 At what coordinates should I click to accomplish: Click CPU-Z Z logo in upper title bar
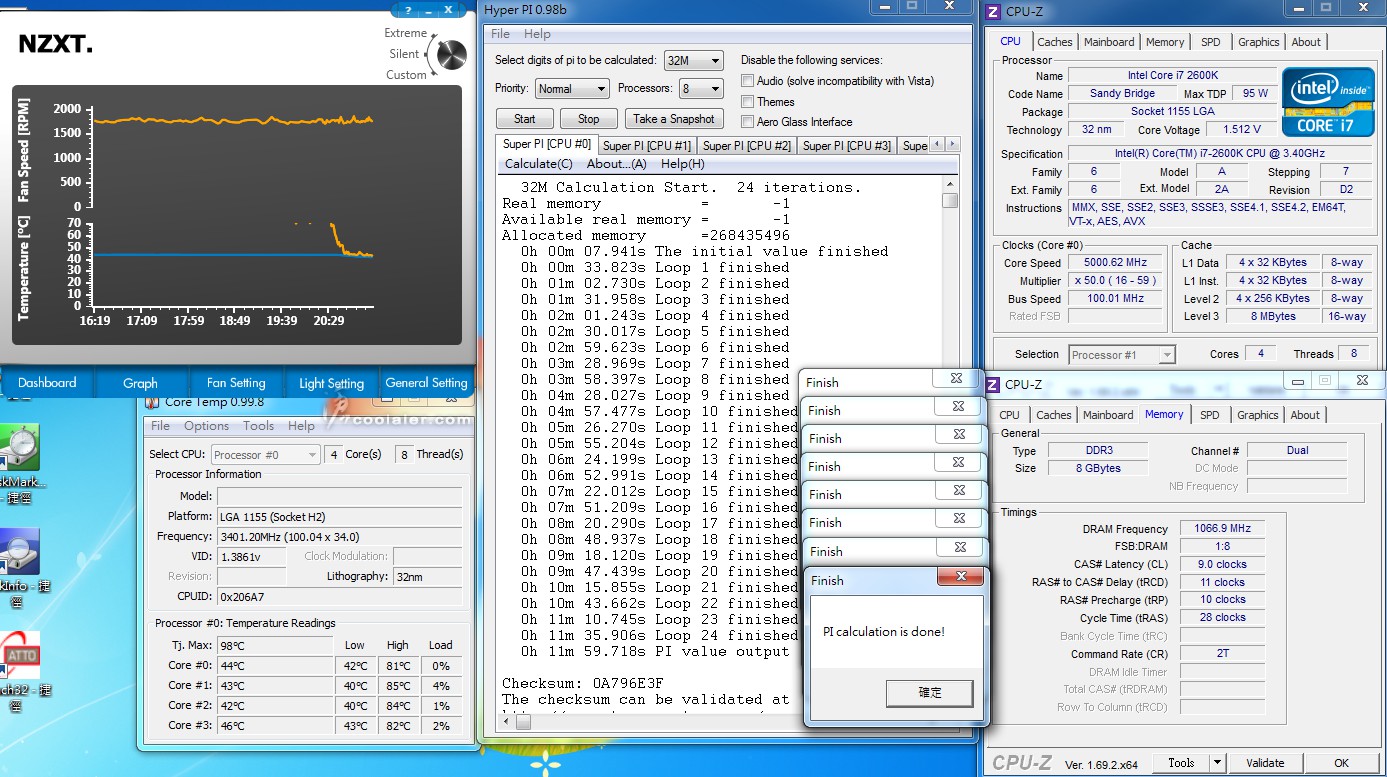point(993,12)
